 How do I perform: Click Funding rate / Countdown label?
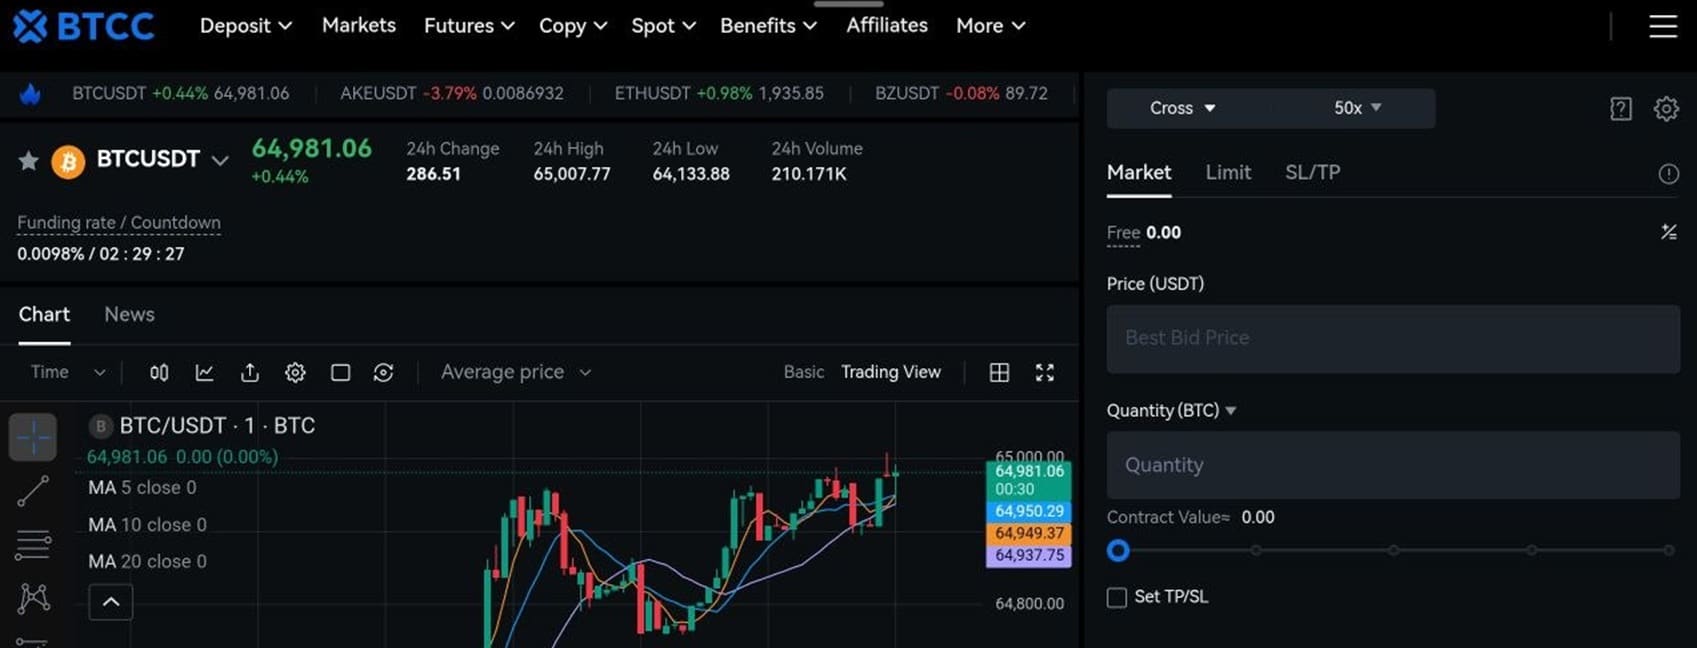119,223
